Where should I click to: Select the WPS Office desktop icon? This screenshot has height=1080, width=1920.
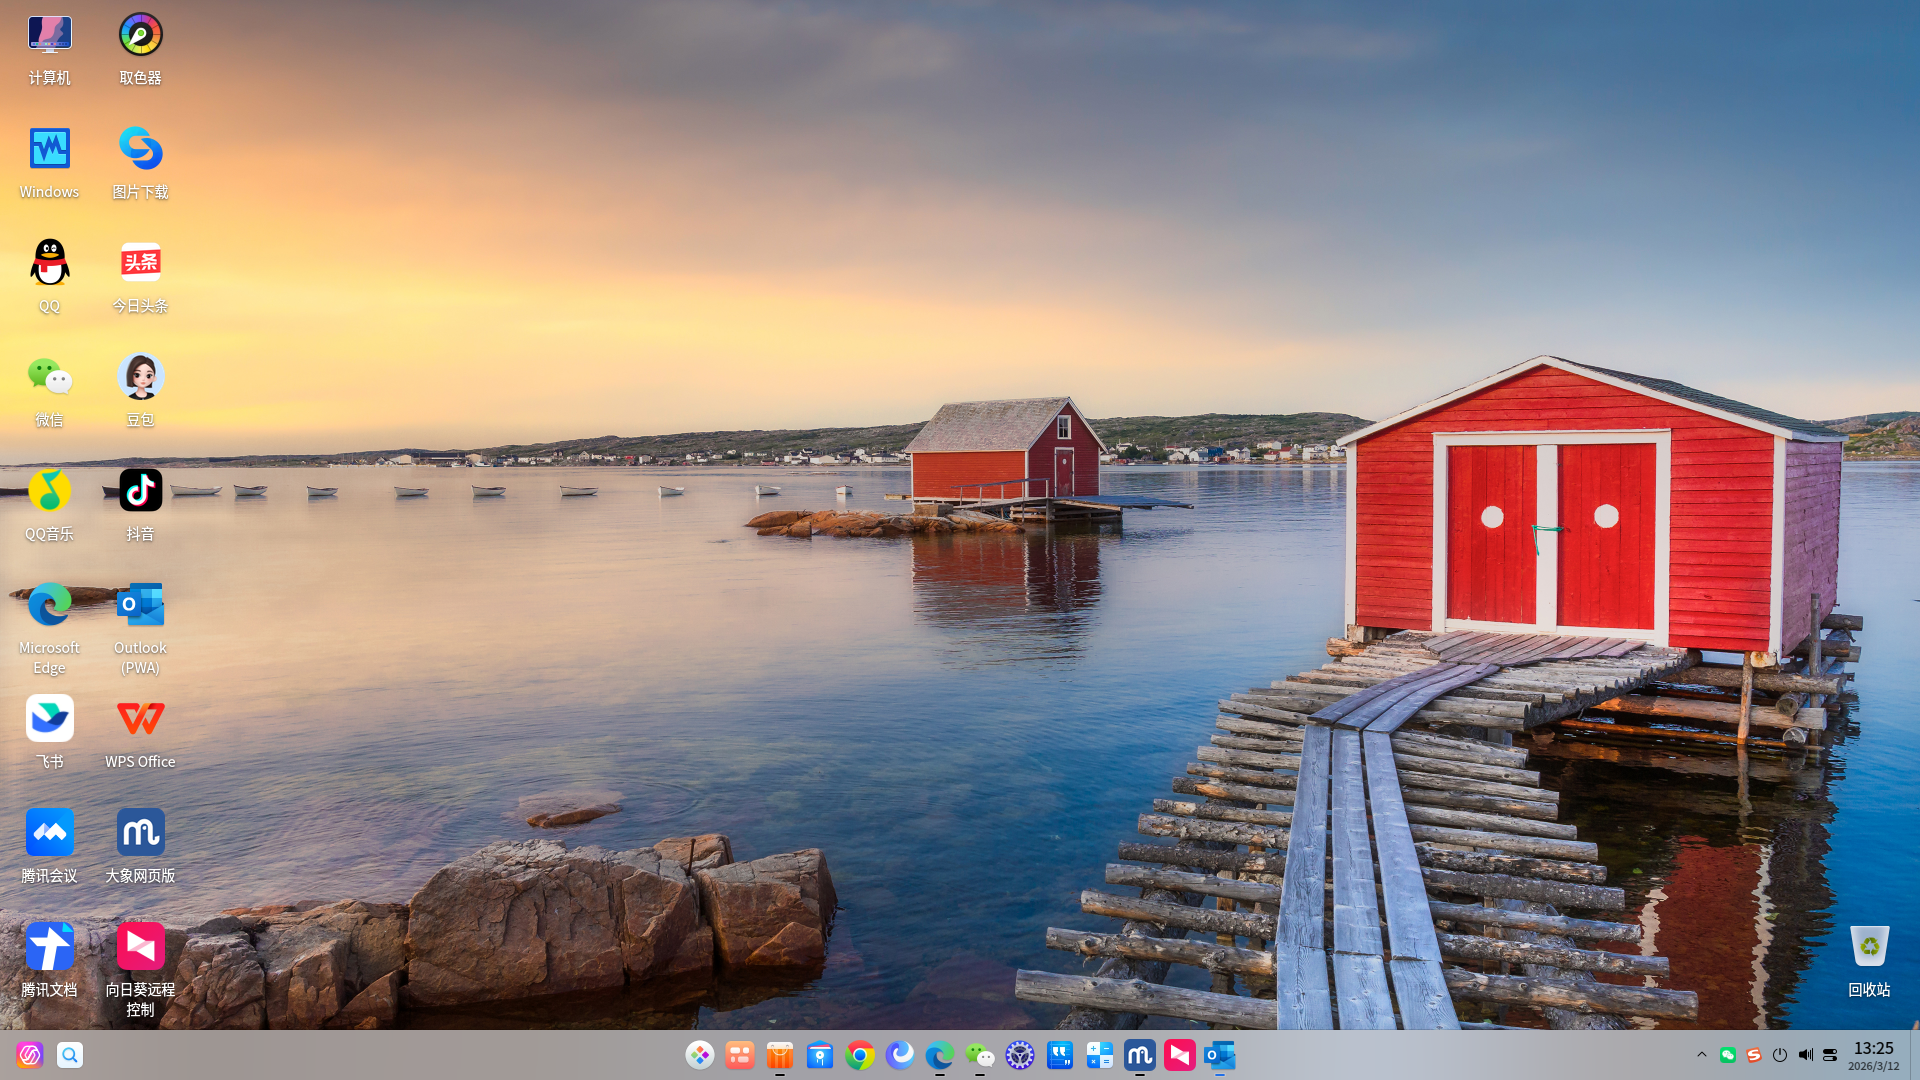click(140, 720)
